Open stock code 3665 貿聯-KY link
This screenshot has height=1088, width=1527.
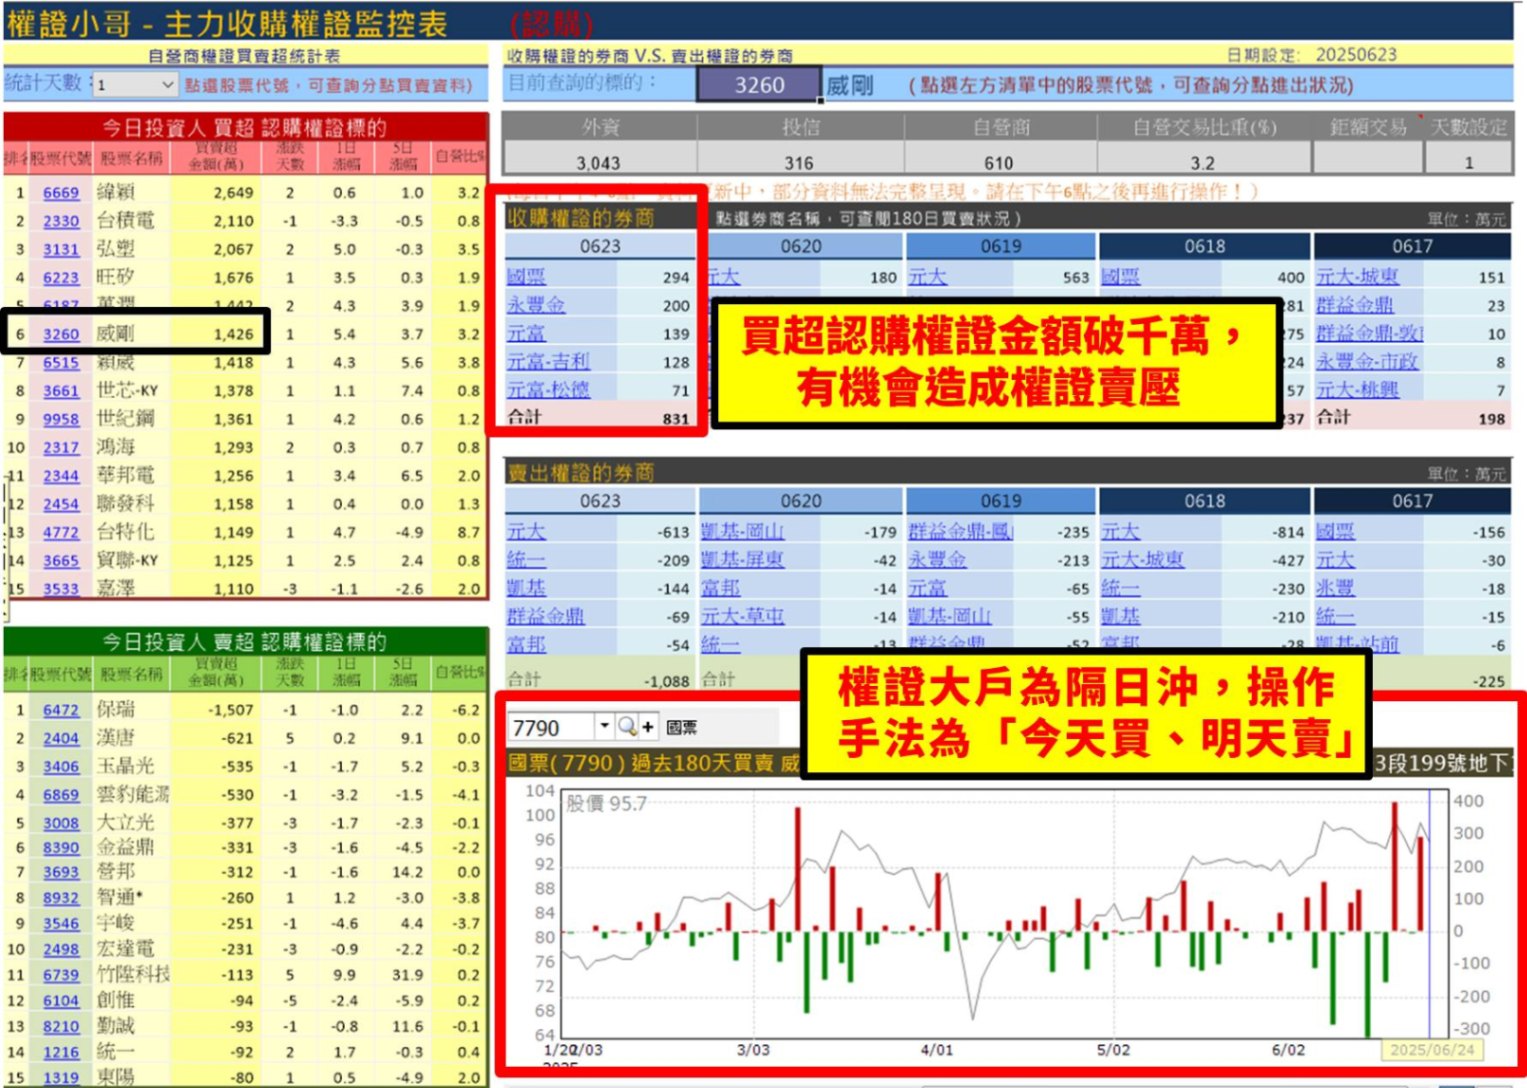[x=61, y=561]
